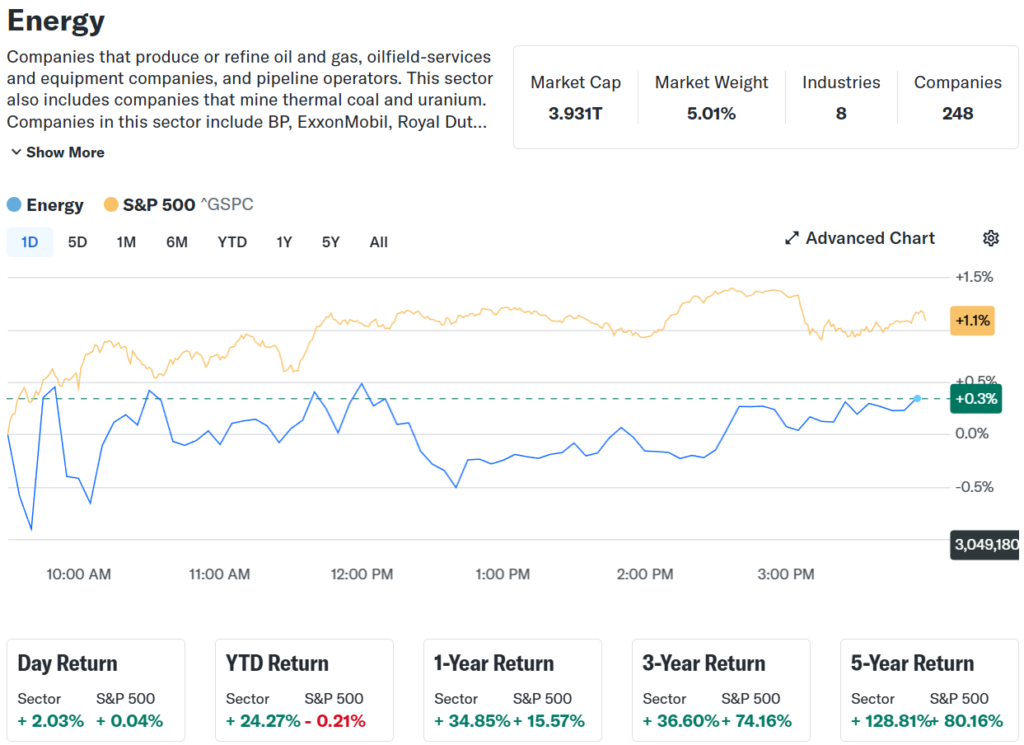Open chart settings gear icon
The height and width of the screenshot is (745, 1024).
pyautogui.click(x=990, y=238)
